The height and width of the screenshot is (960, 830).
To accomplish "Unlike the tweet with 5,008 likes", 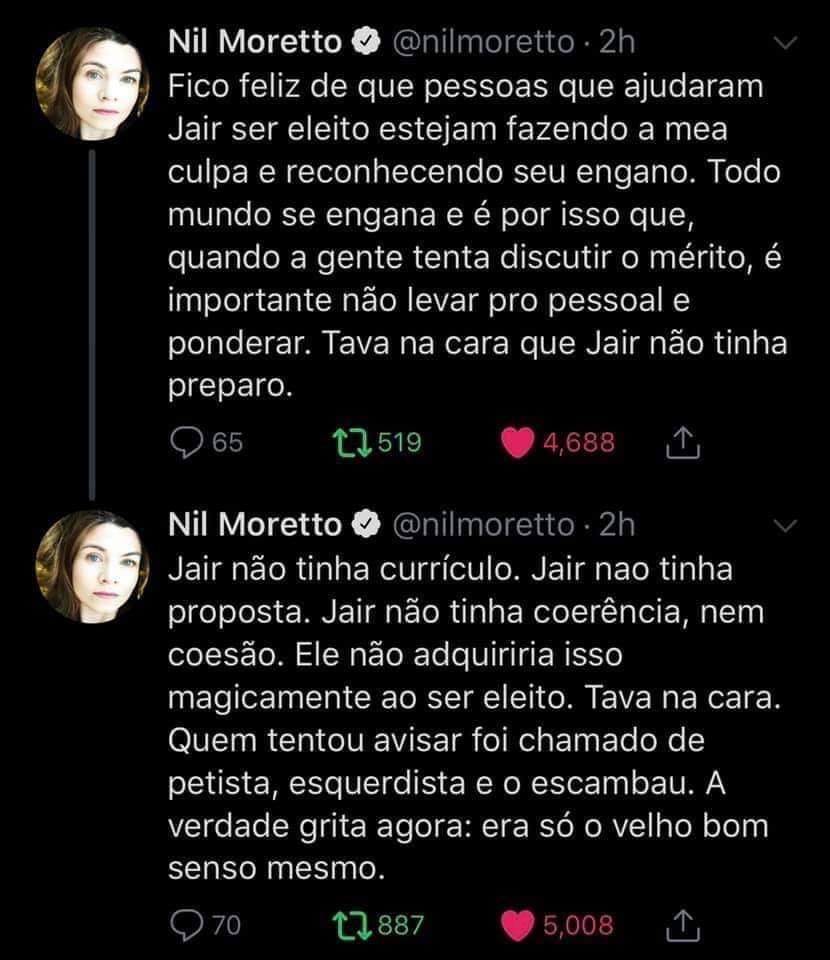I will [518, 925].
